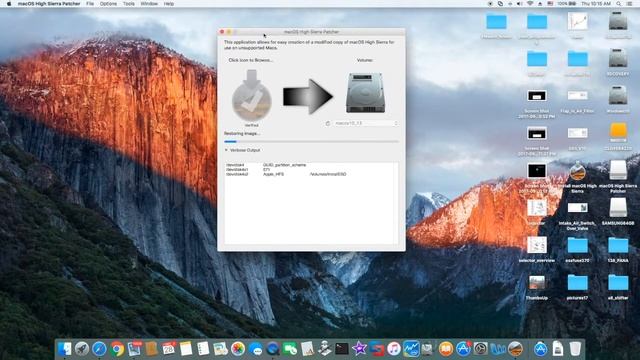Click the 'Click Icon to Browse...' label
This screenshot has height=360, width=640.
click(x=251, y=60)
